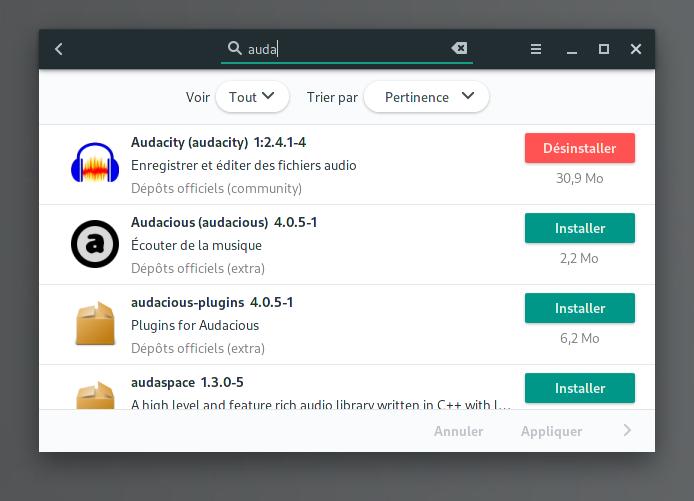
Task: Close the package manager window
Action: (636, 49)
